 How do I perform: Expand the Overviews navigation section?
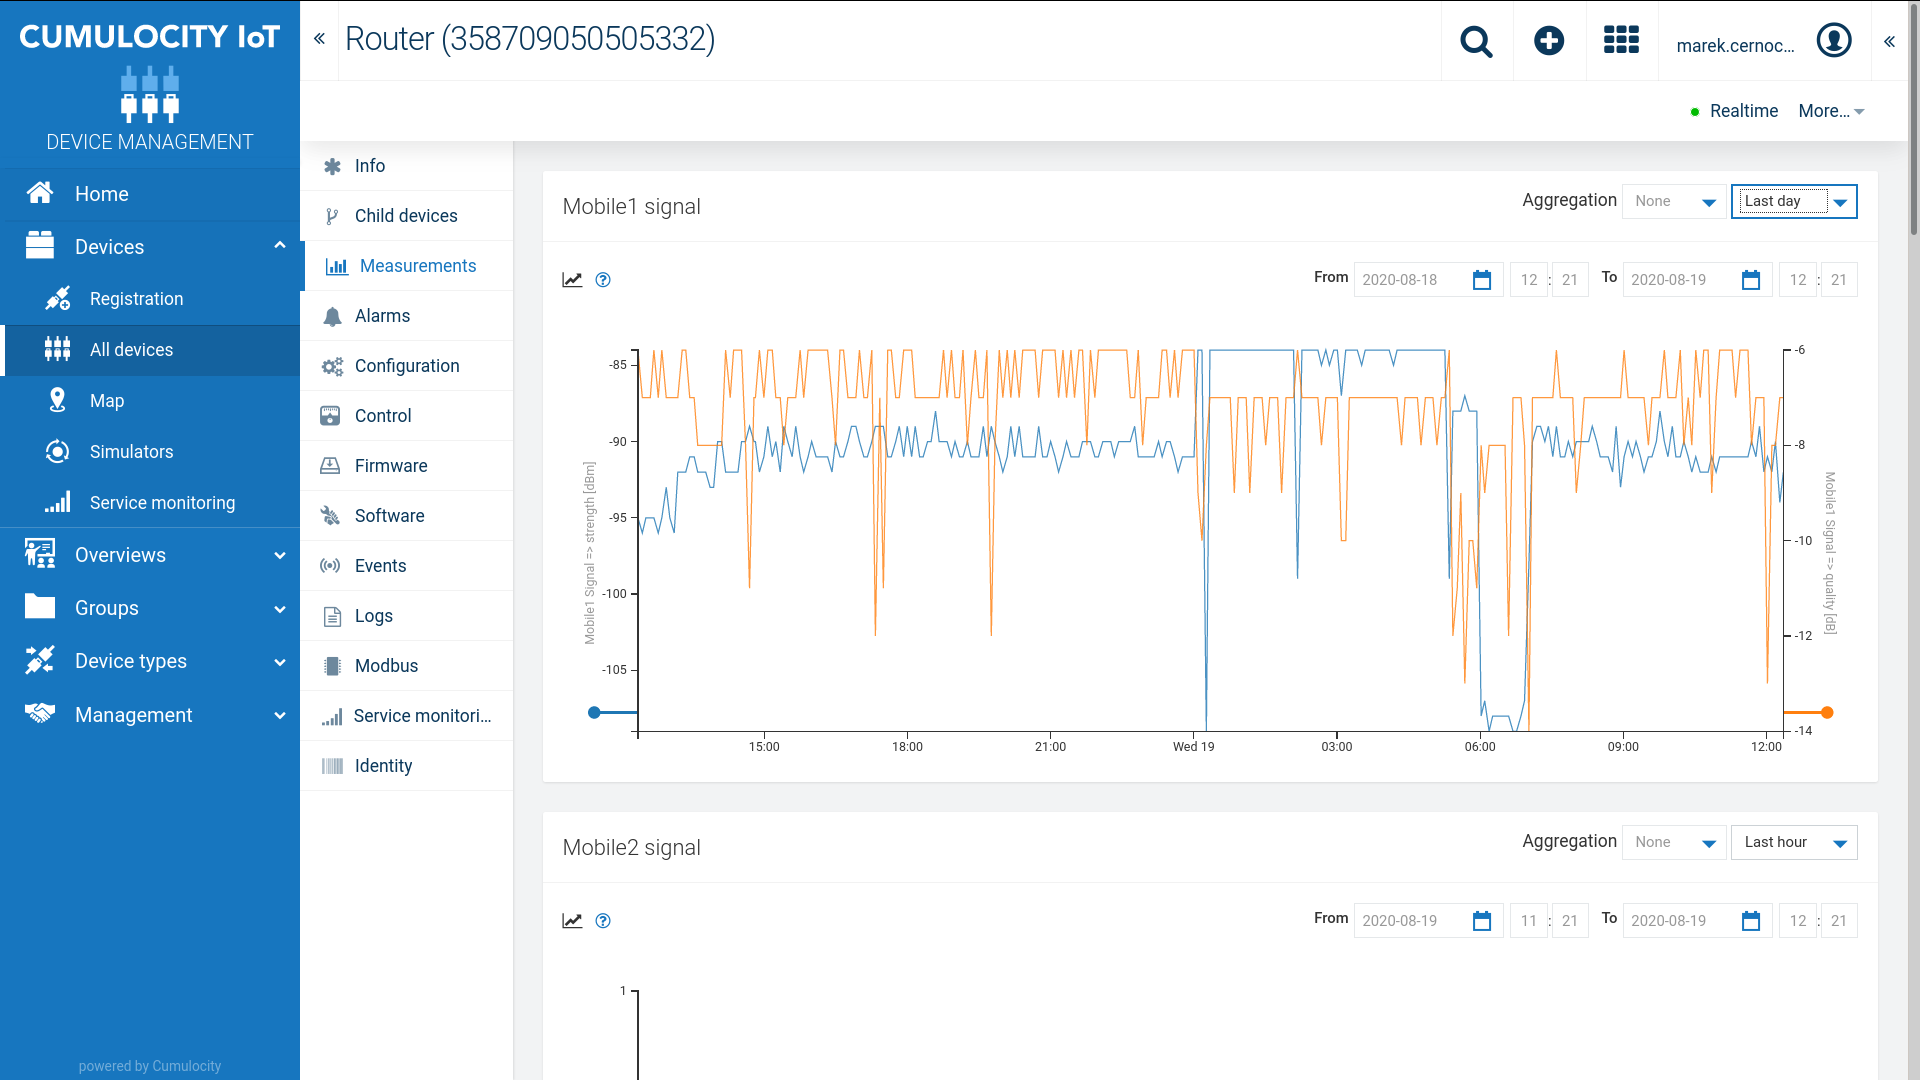tap(280, 555)
